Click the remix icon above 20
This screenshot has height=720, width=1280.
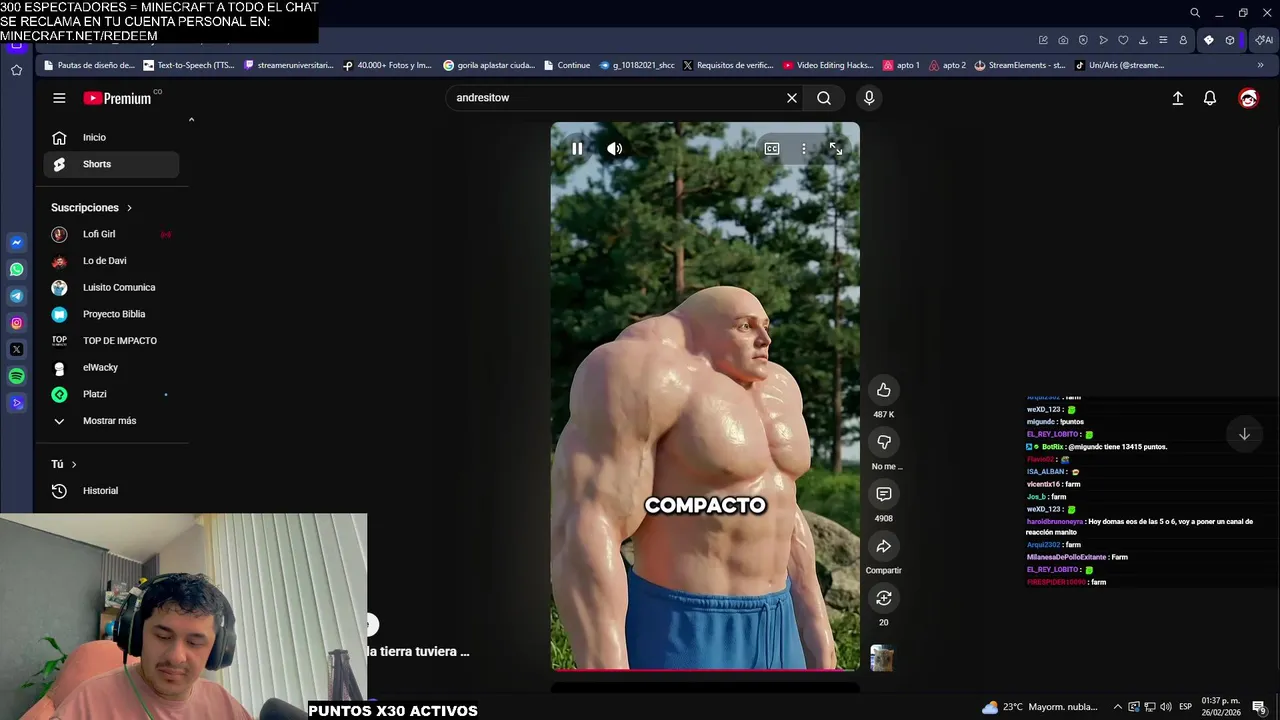pos(884,598)
